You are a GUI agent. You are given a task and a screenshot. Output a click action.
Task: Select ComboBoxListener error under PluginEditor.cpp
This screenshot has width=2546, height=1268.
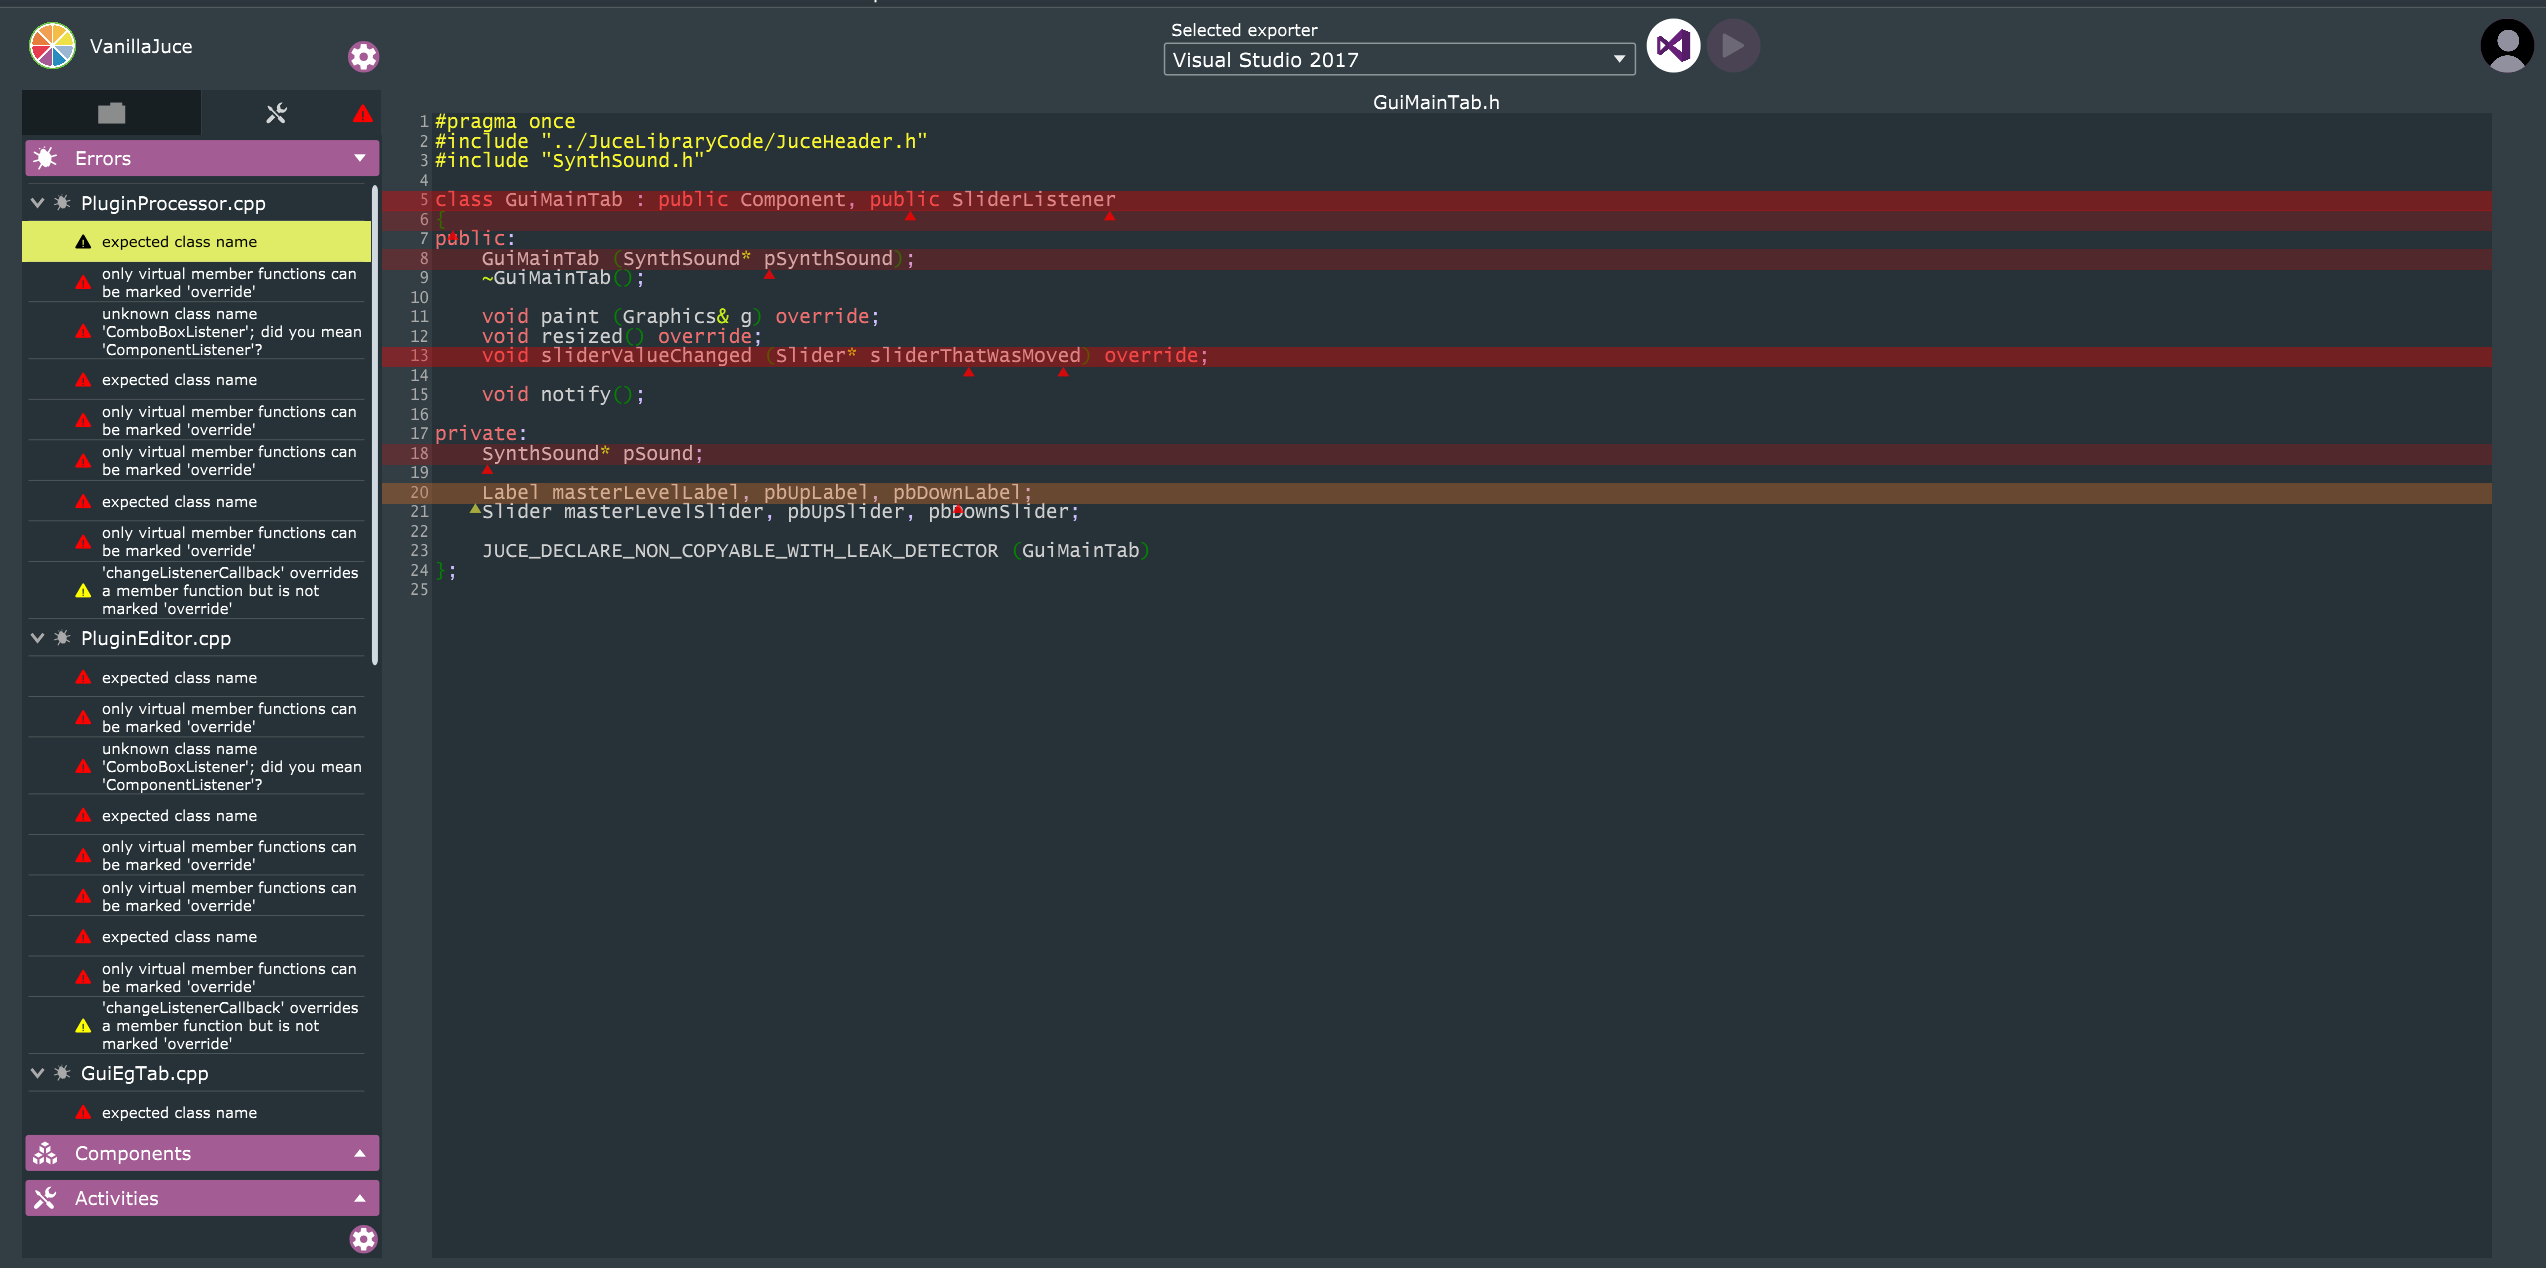point(196,767)
